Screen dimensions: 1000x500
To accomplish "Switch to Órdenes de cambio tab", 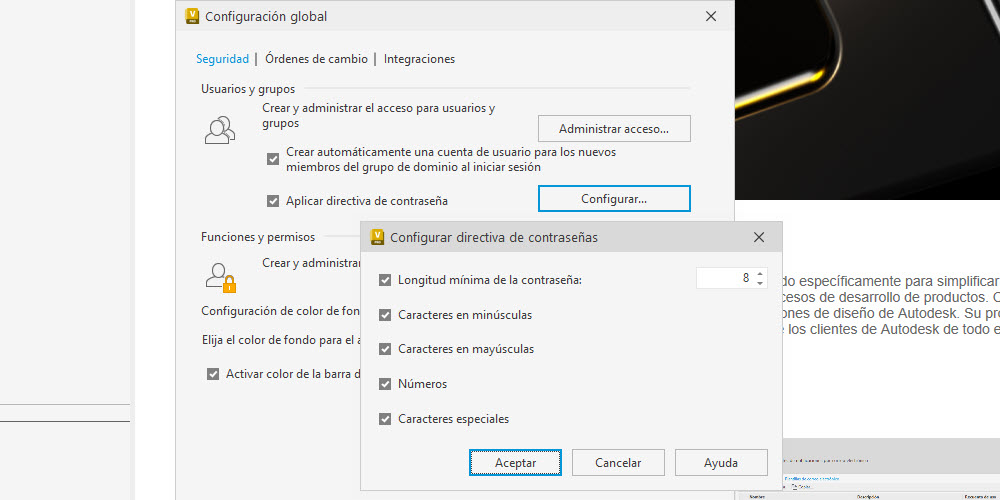I will [316, 59].
